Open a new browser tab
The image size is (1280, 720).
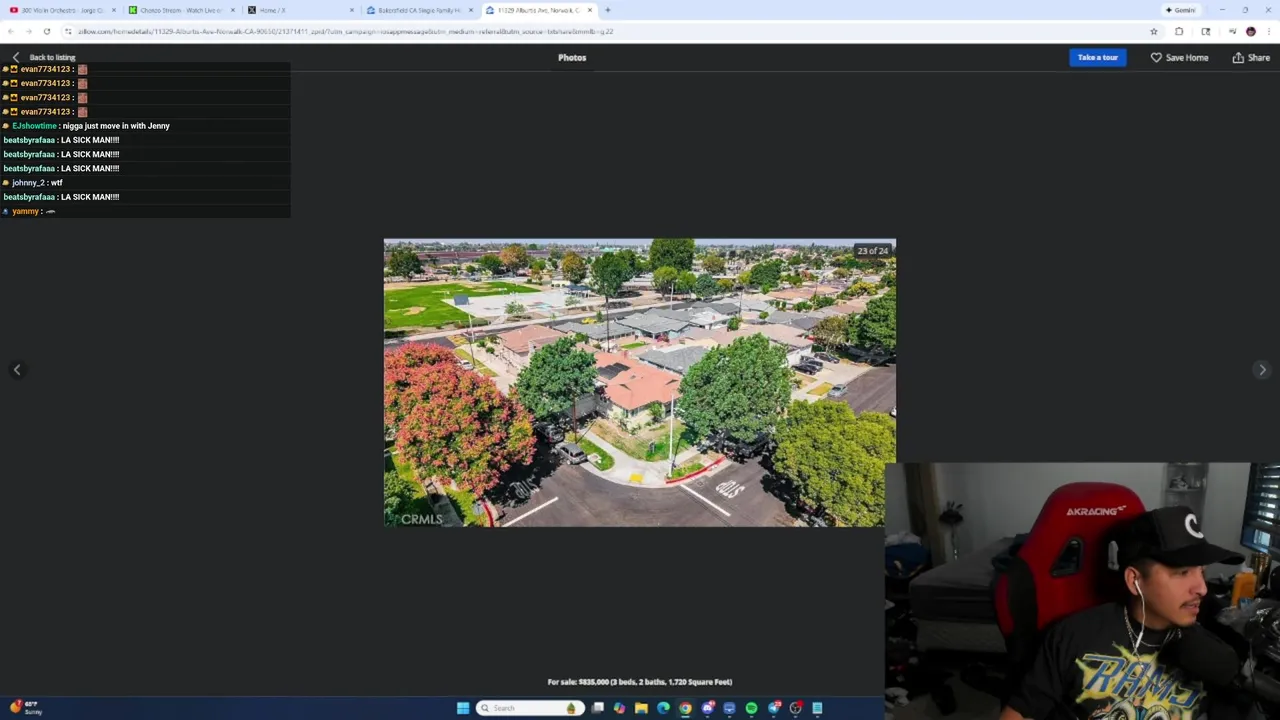click(607, 10)
